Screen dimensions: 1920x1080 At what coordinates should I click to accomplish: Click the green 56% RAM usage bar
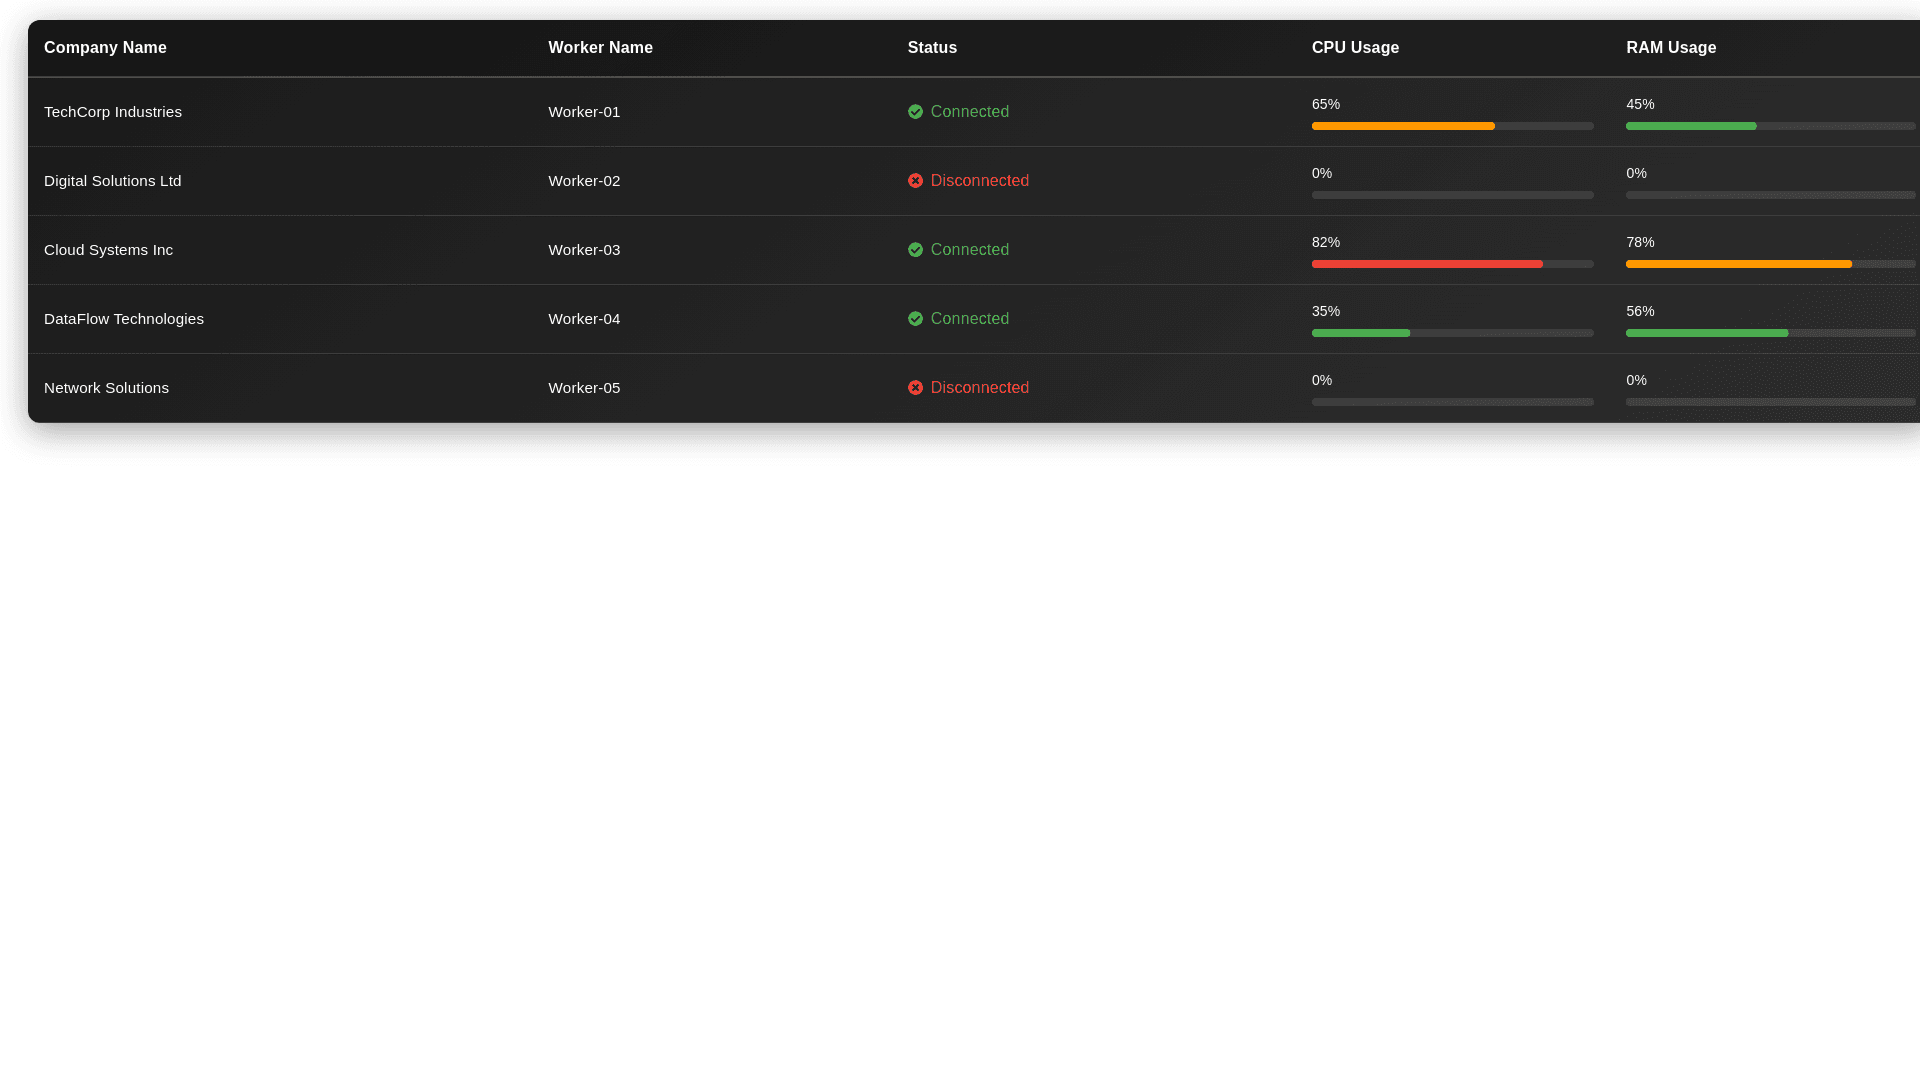(1706, 333)
